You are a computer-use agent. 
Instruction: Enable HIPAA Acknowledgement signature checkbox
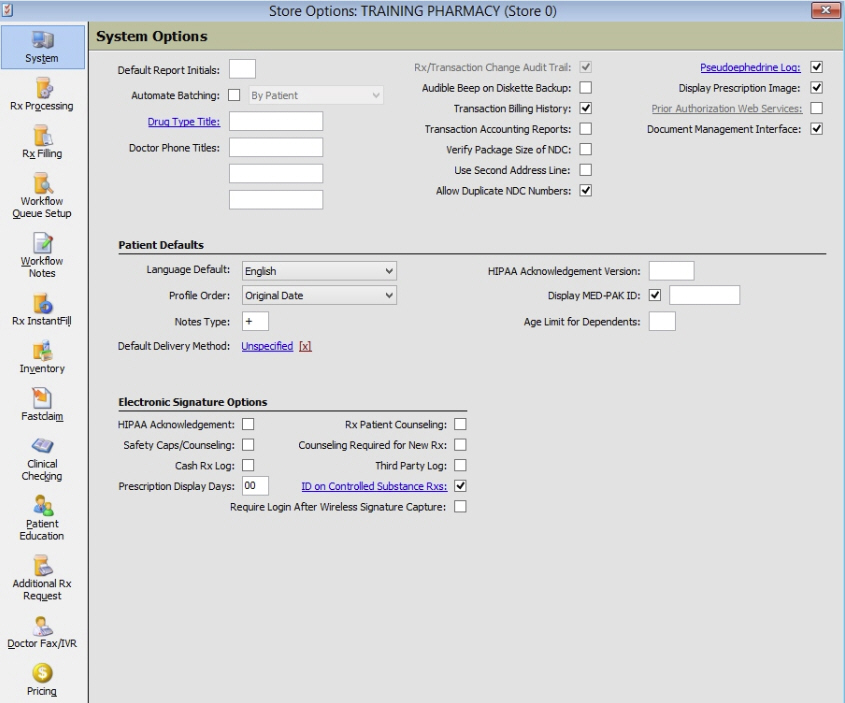pyautogui.click(x=248, y=424)
